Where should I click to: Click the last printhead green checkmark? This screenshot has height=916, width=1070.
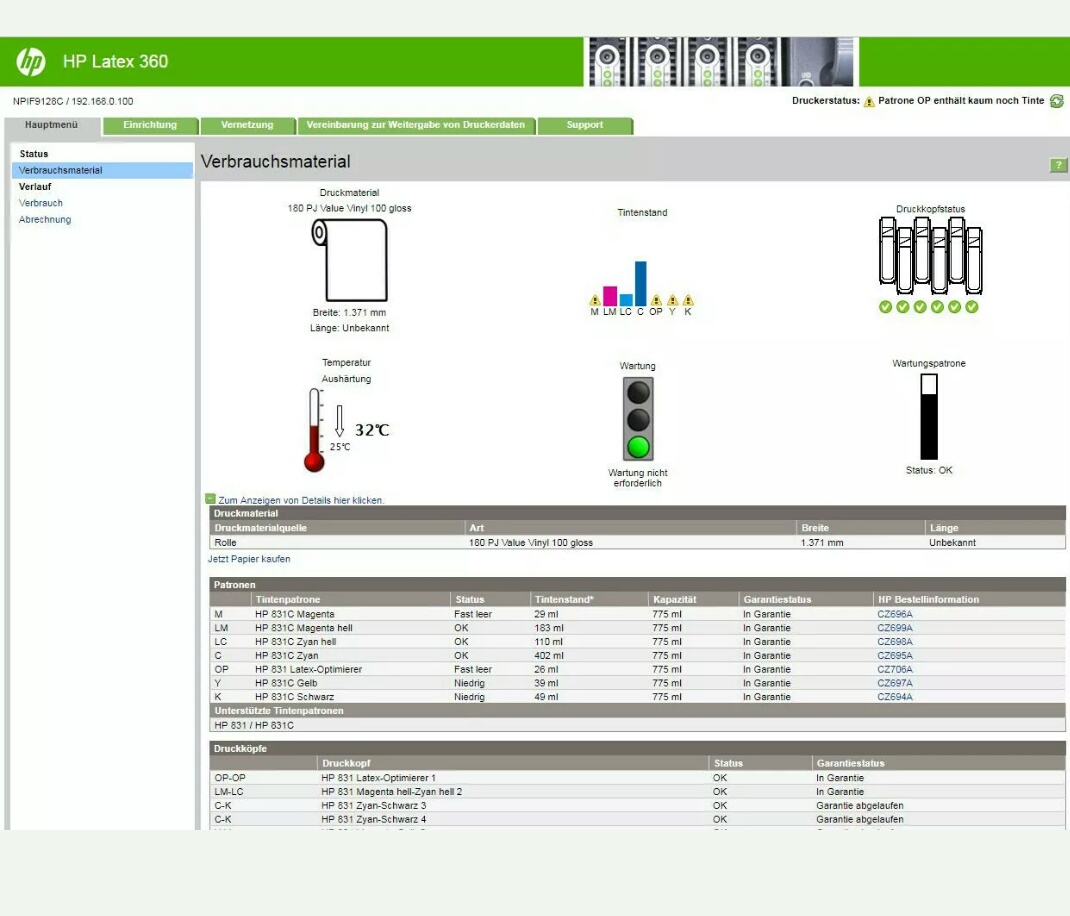tap(972, 307)
